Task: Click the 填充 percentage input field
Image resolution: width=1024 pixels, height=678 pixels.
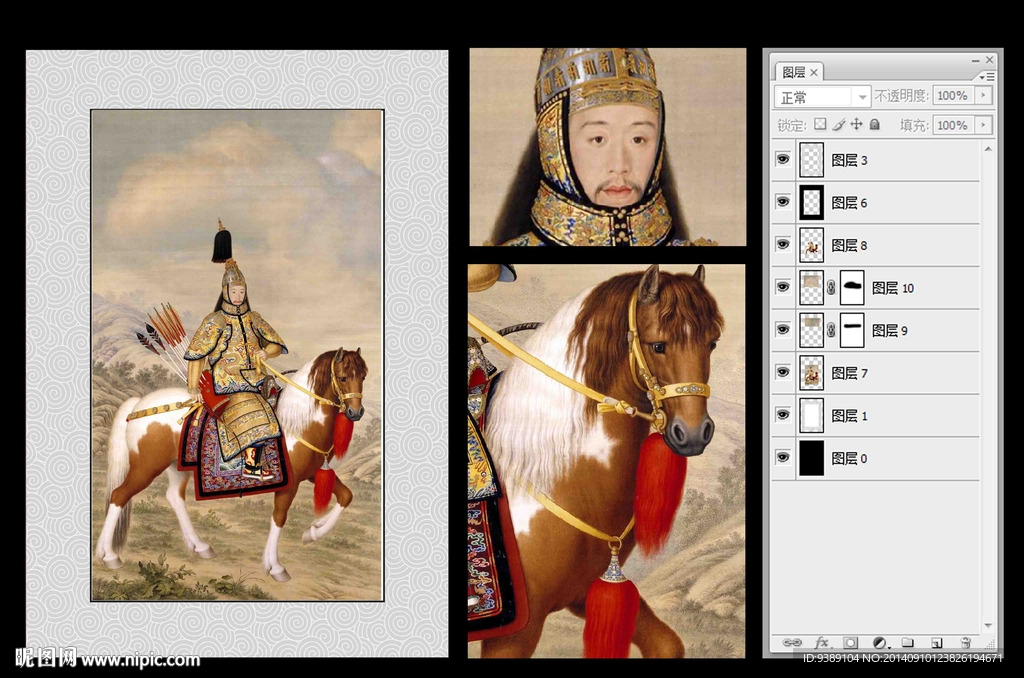Action: pos(951,125)
